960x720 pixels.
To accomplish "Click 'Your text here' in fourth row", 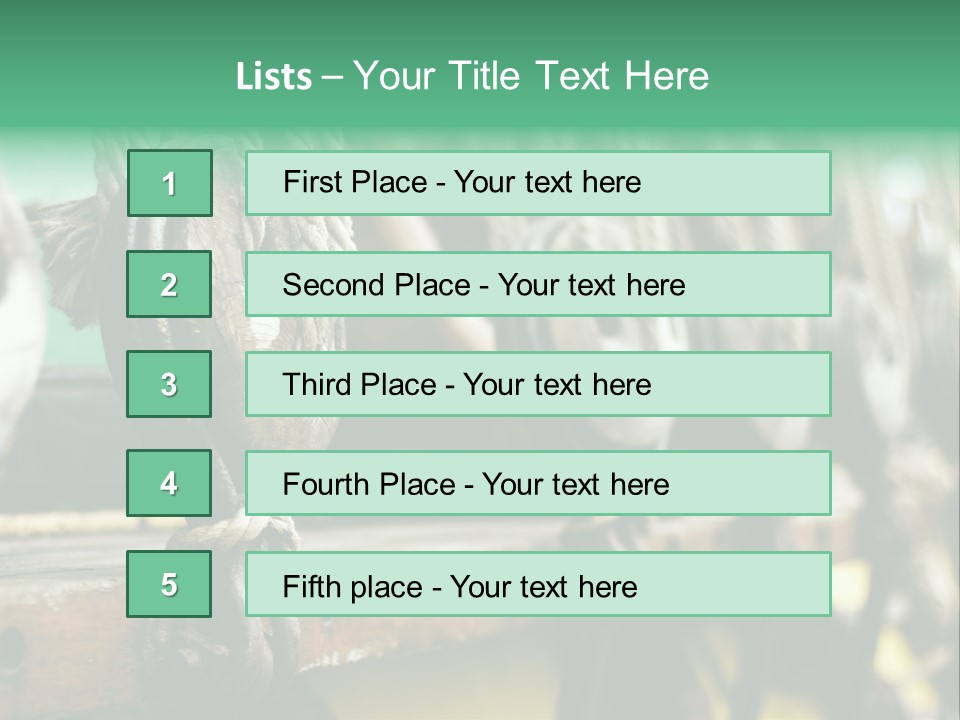I will (575, 485).
